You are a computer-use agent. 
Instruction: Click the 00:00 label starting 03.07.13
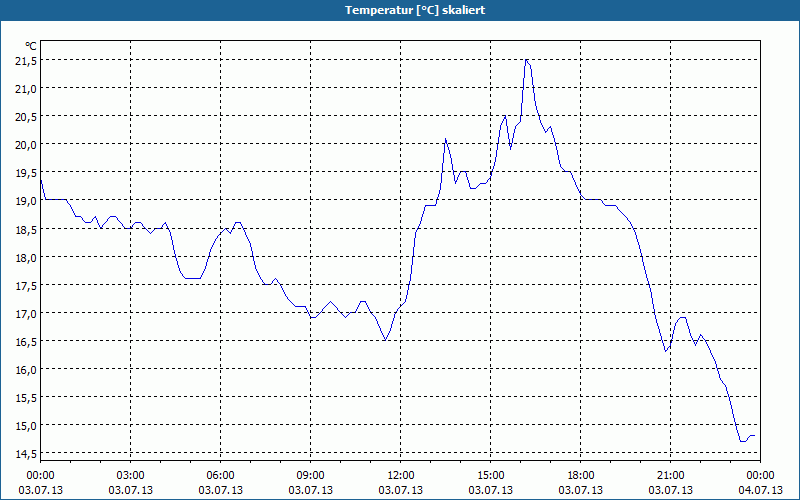tap(41, 476)
